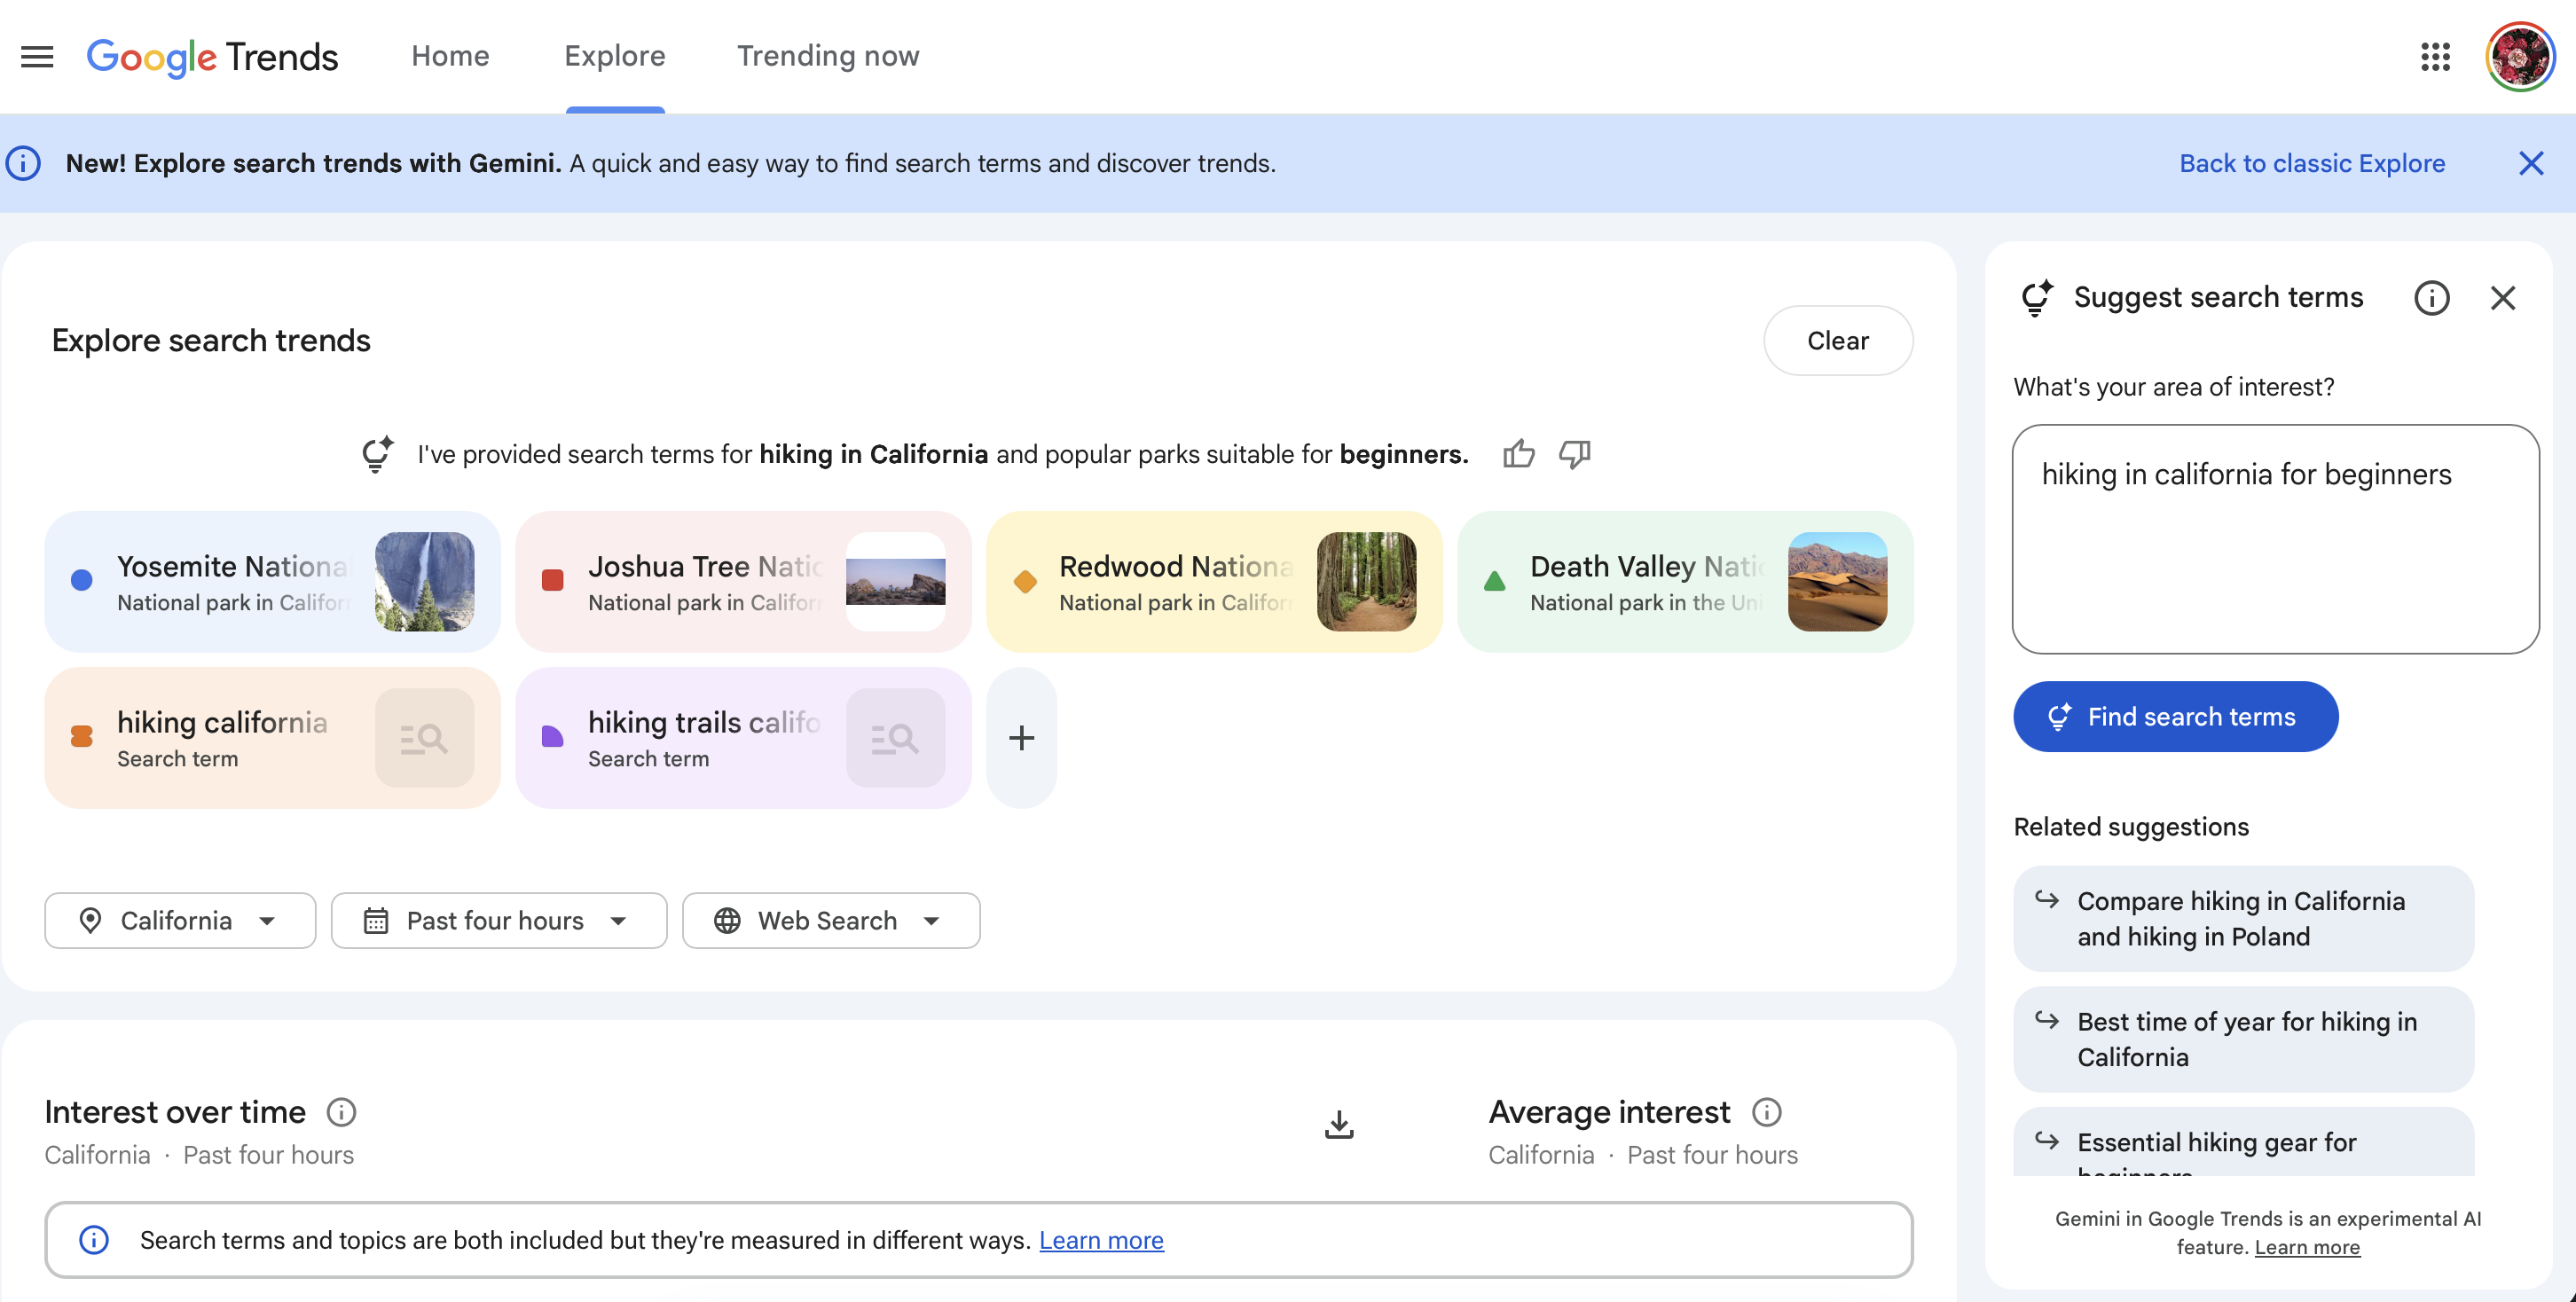Viewport: 2576px width, 1302px height.
Task: Open the Trending now tab
Action: pos(828,56)
